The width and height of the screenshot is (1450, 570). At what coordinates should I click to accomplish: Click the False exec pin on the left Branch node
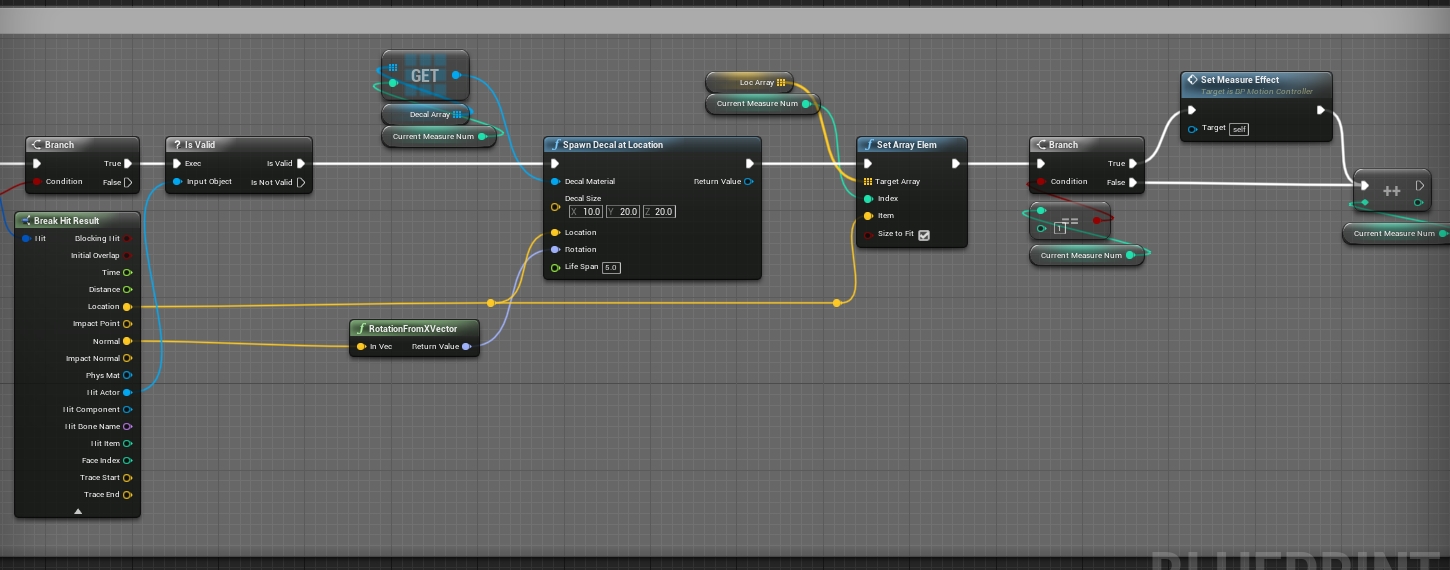coord(127,182)
